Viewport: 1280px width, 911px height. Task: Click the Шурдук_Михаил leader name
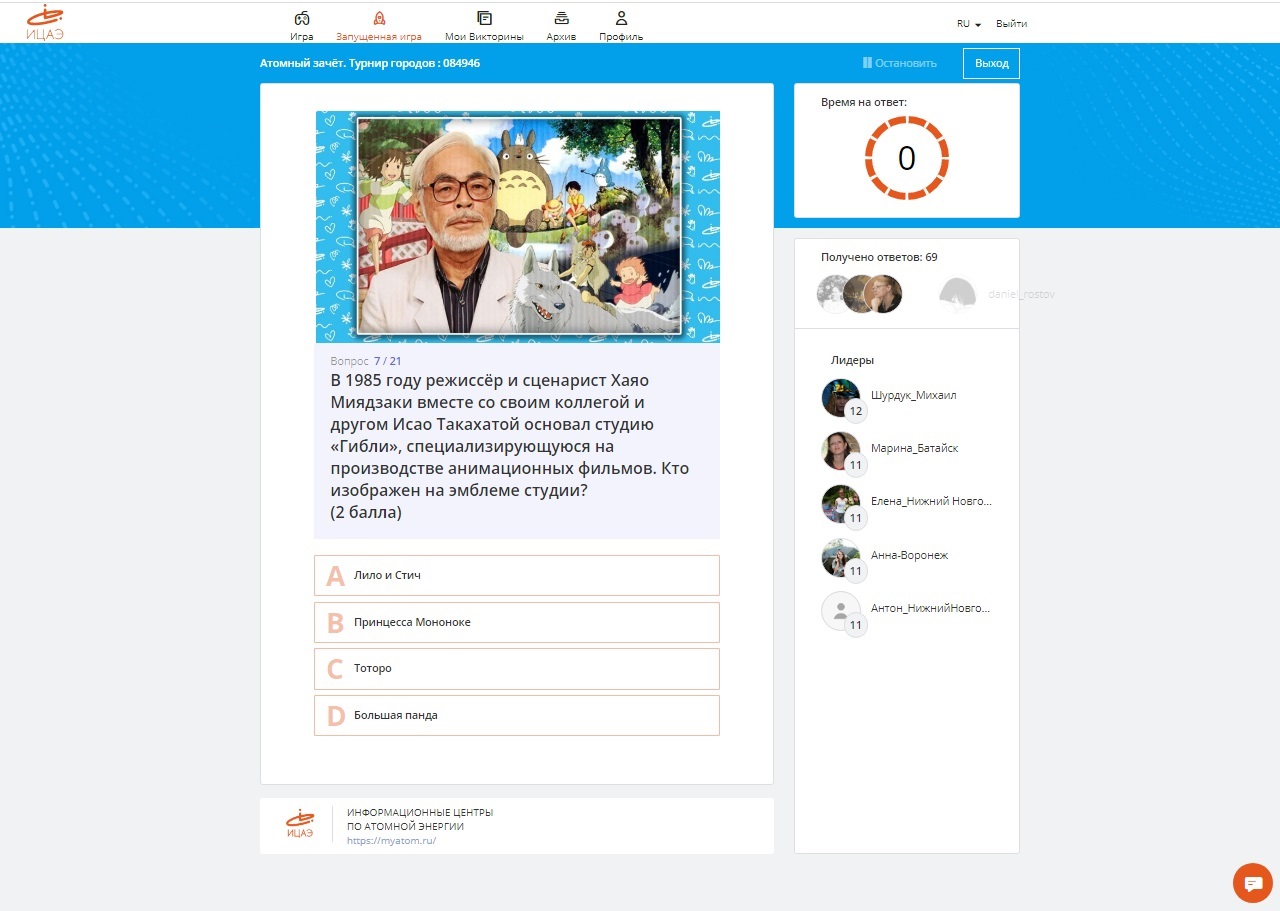point(914,395)
